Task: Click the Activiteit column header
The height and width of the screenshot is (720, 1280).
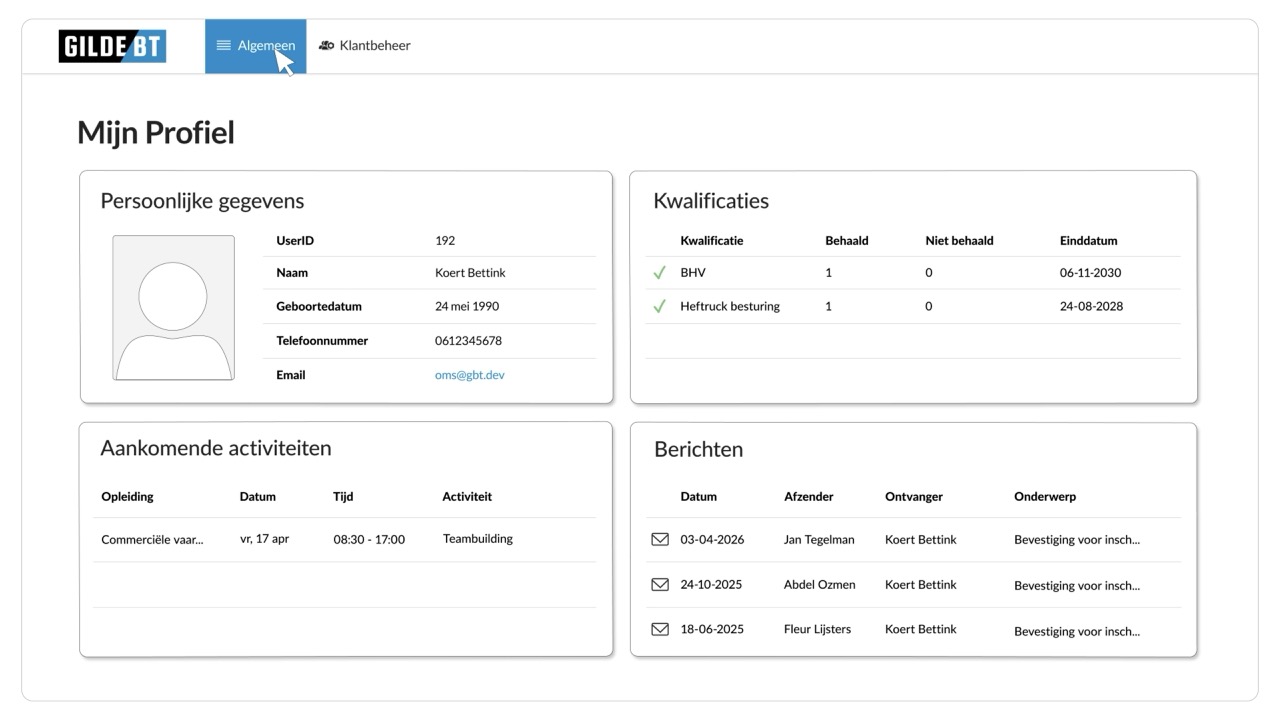Action: click(467, 497)
